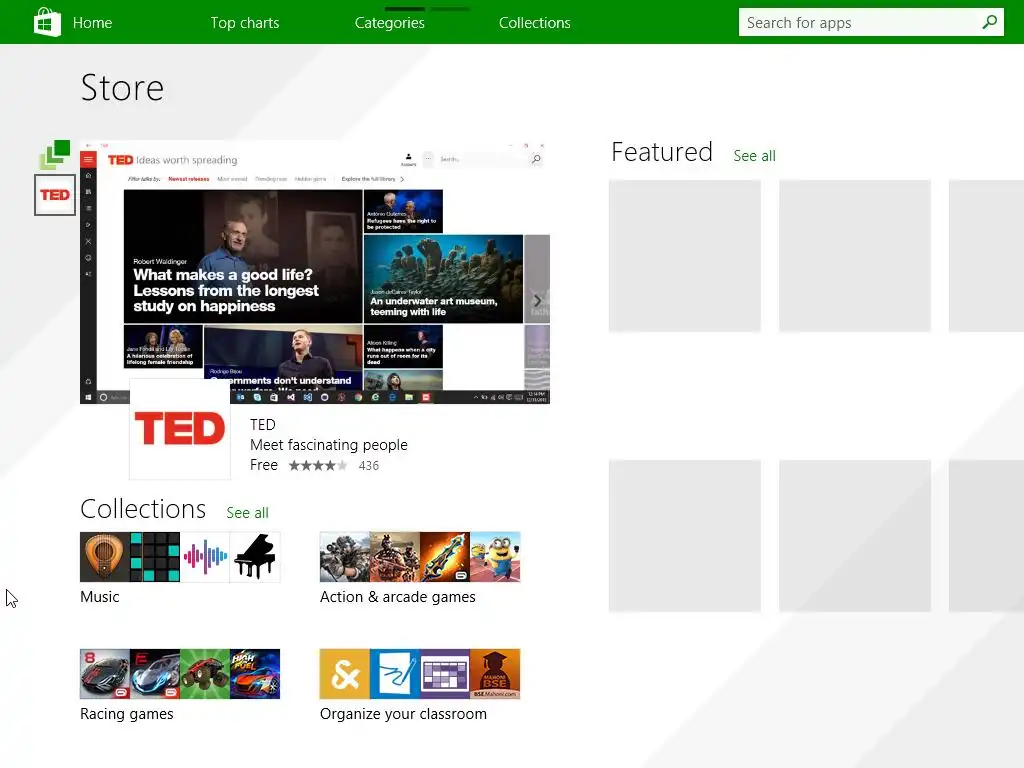Open the Categories tab
This screenshot has width=1024, height=768.
pyautogui.click(x=389, y=23)
